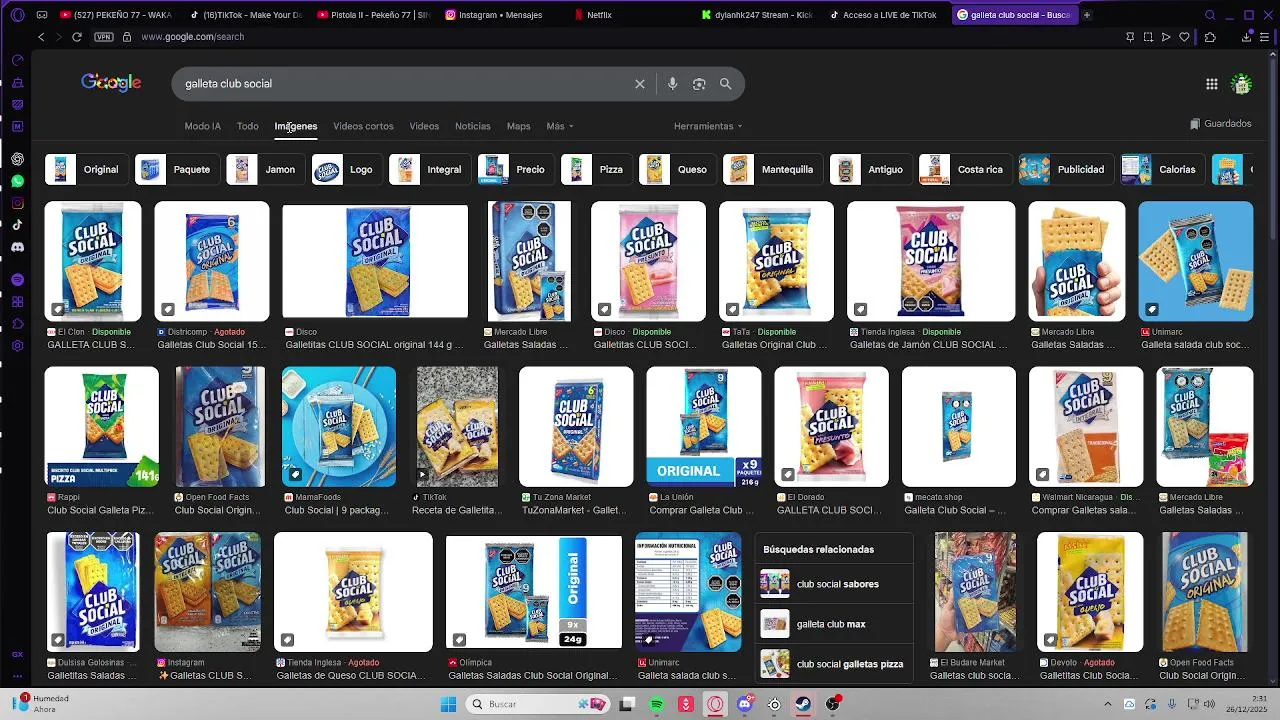Filter images by Paquete chip
The image size is (1280, 720).
pyautogui.click(x=176, y=170)
